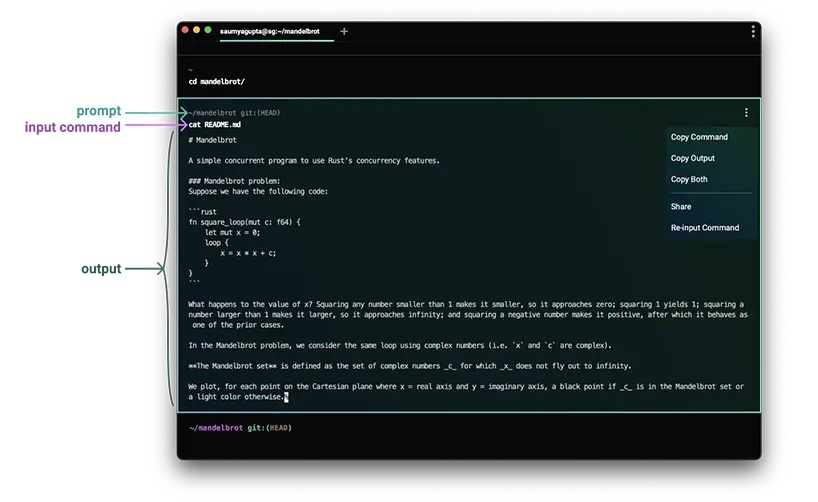Click the green maximize window button

pos(208,30)
